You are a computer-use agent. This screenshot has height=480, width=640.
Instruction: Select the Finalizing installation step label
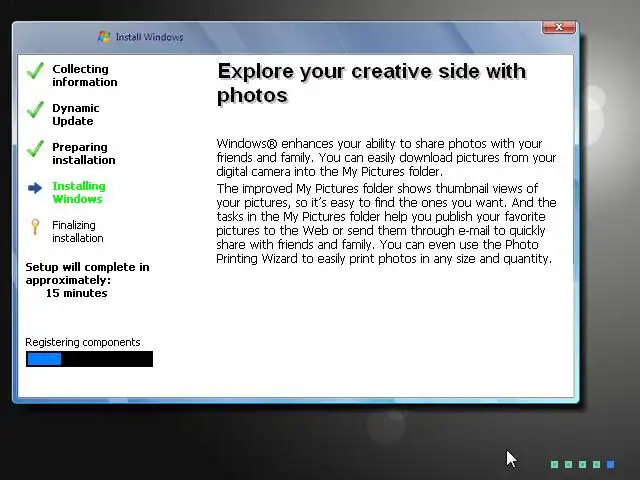[x=78, y=231]
